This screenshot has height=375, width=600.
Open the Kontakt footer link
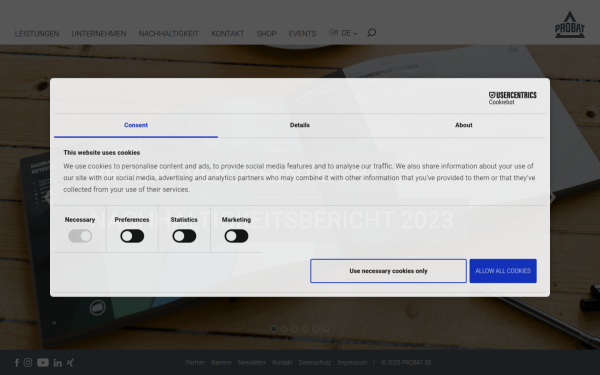click(282, 363)
